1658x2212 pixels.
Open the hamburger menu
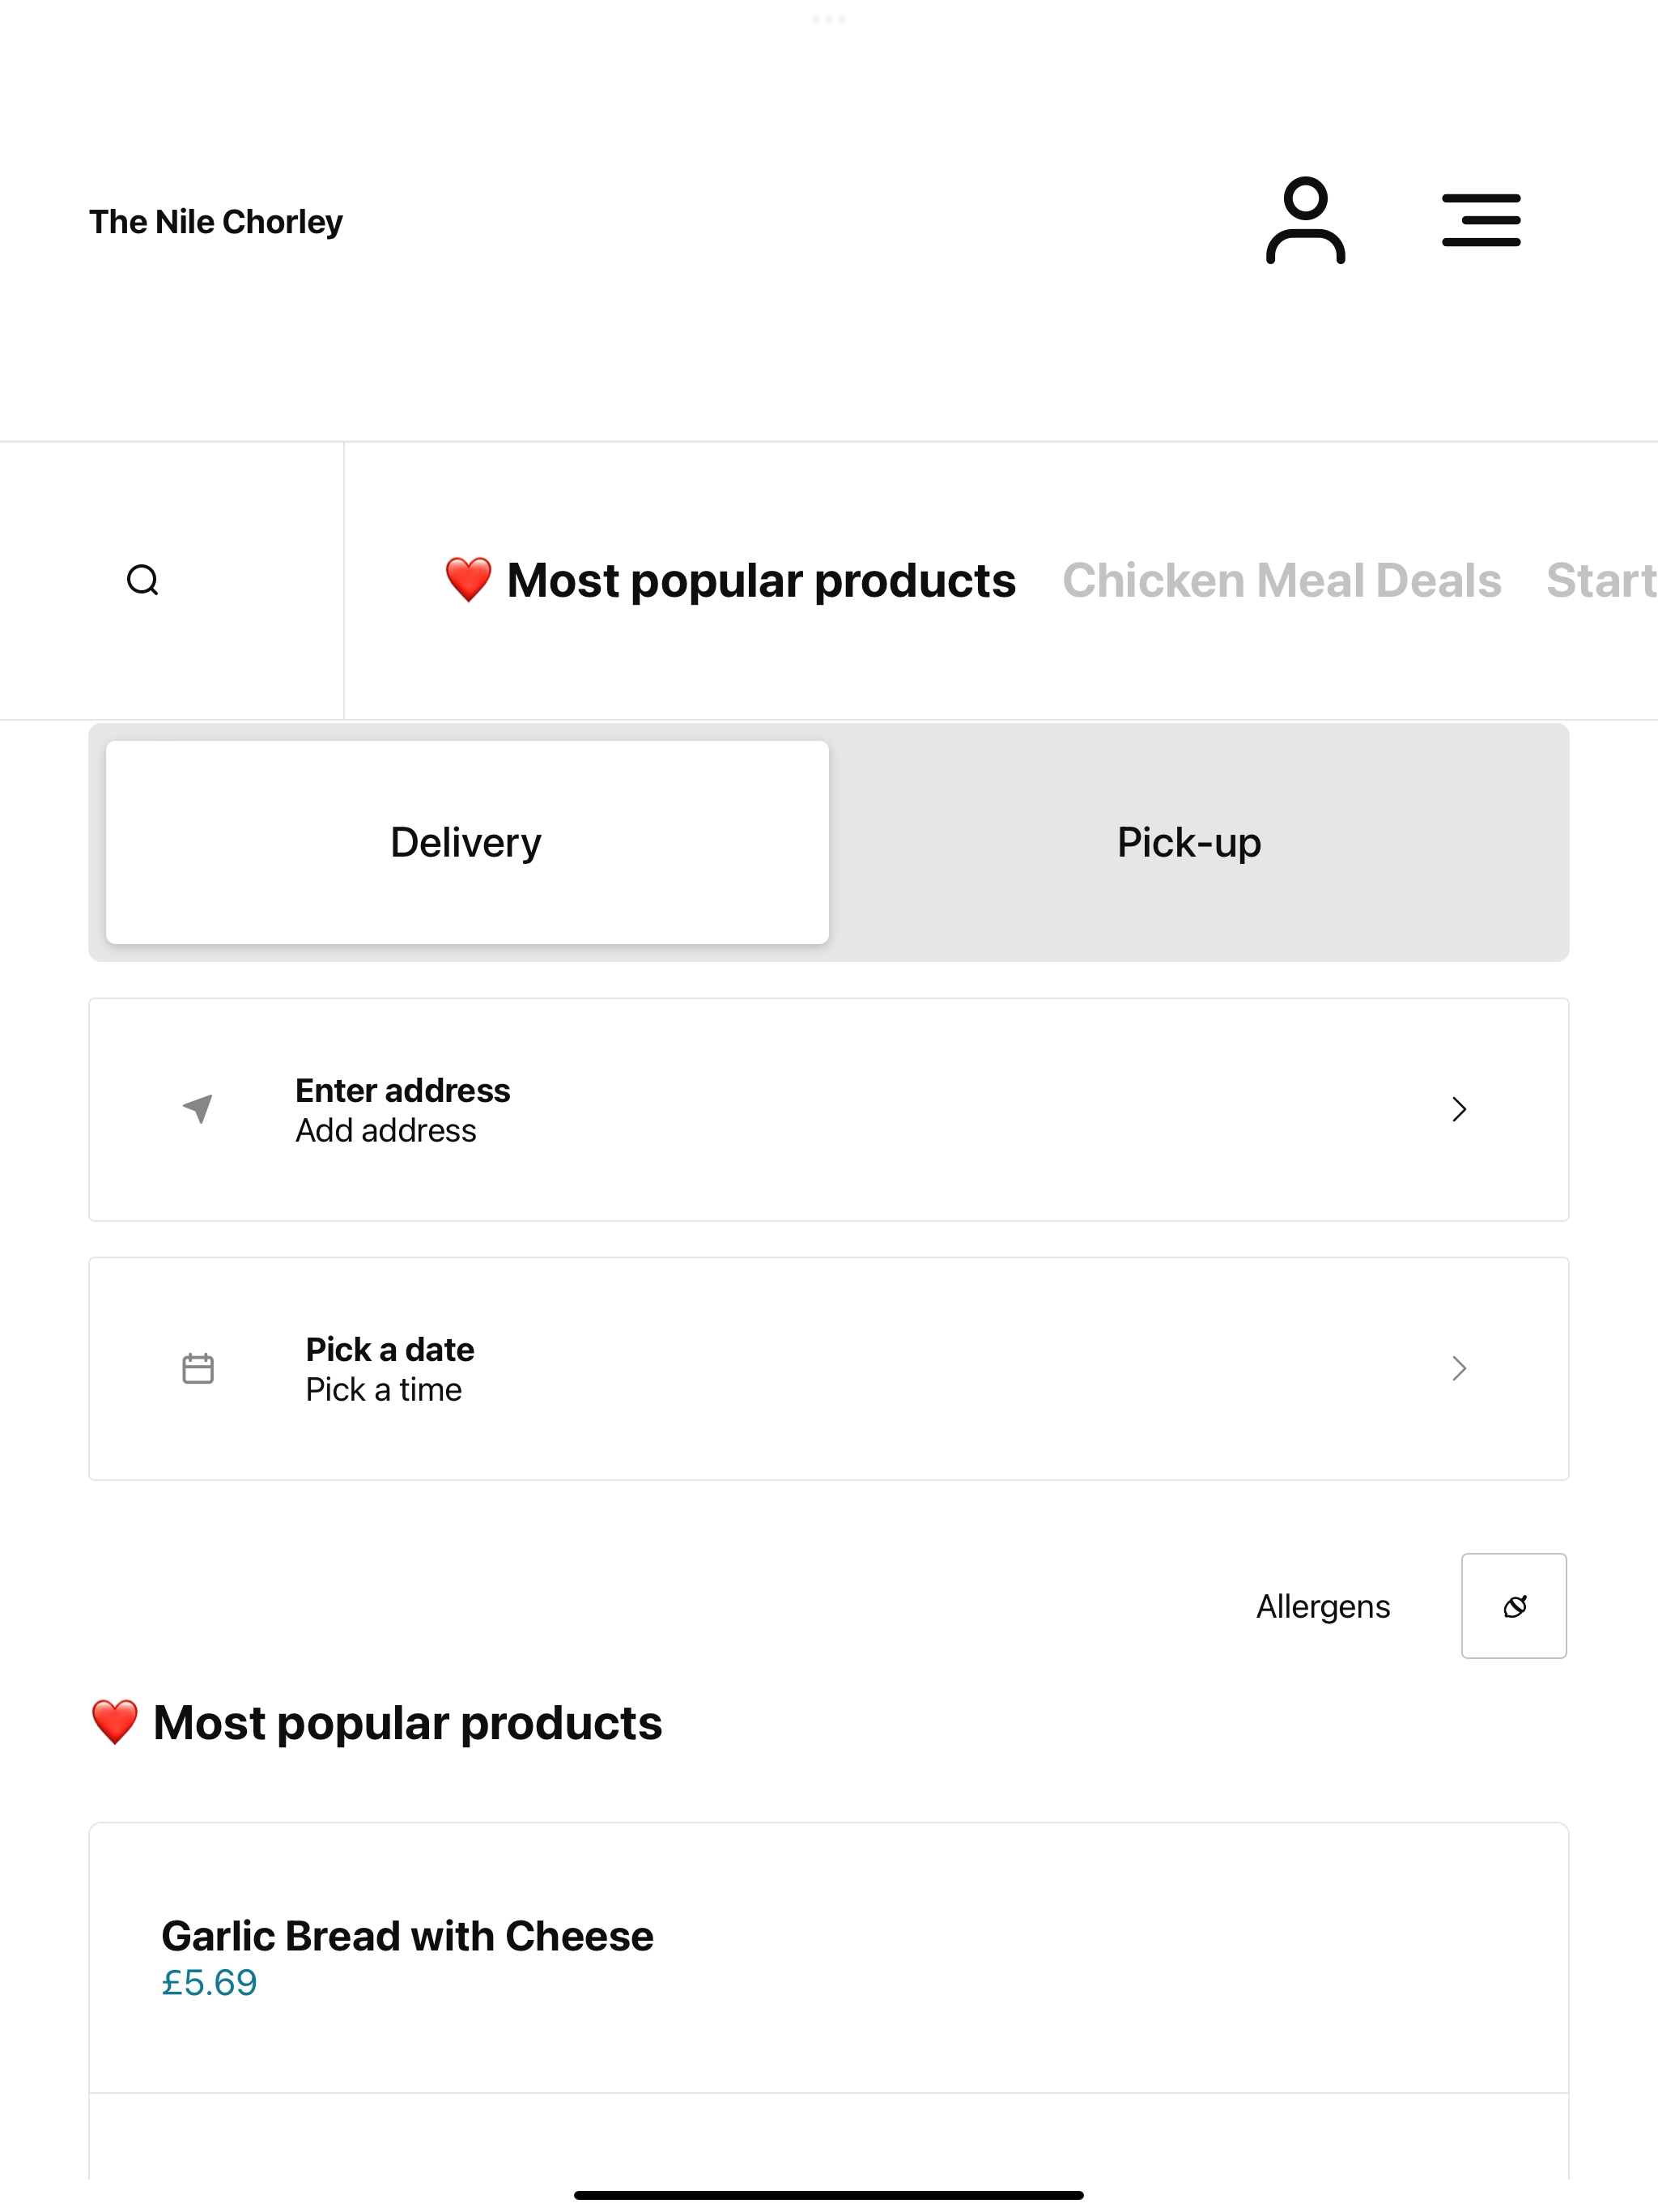[x=1481, y=221]
